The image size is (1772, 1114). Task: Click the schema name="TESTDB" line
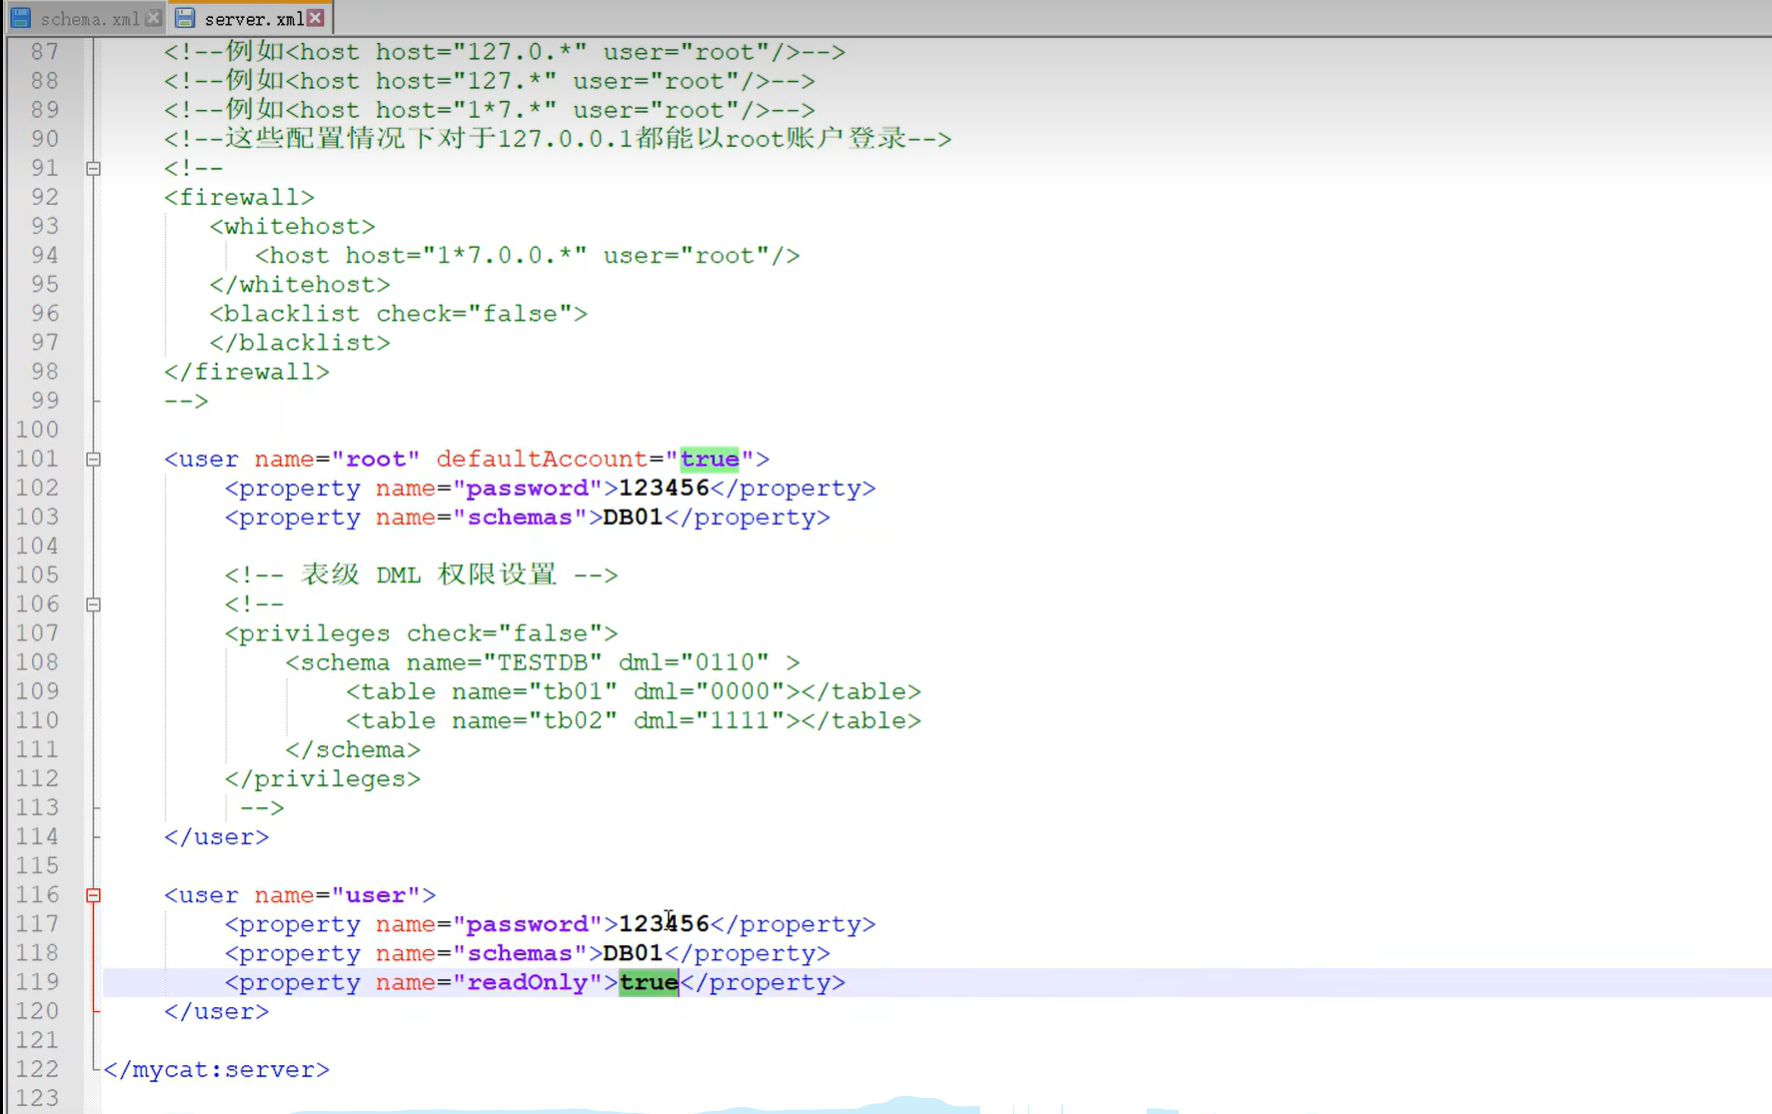[x=542, y=662]
